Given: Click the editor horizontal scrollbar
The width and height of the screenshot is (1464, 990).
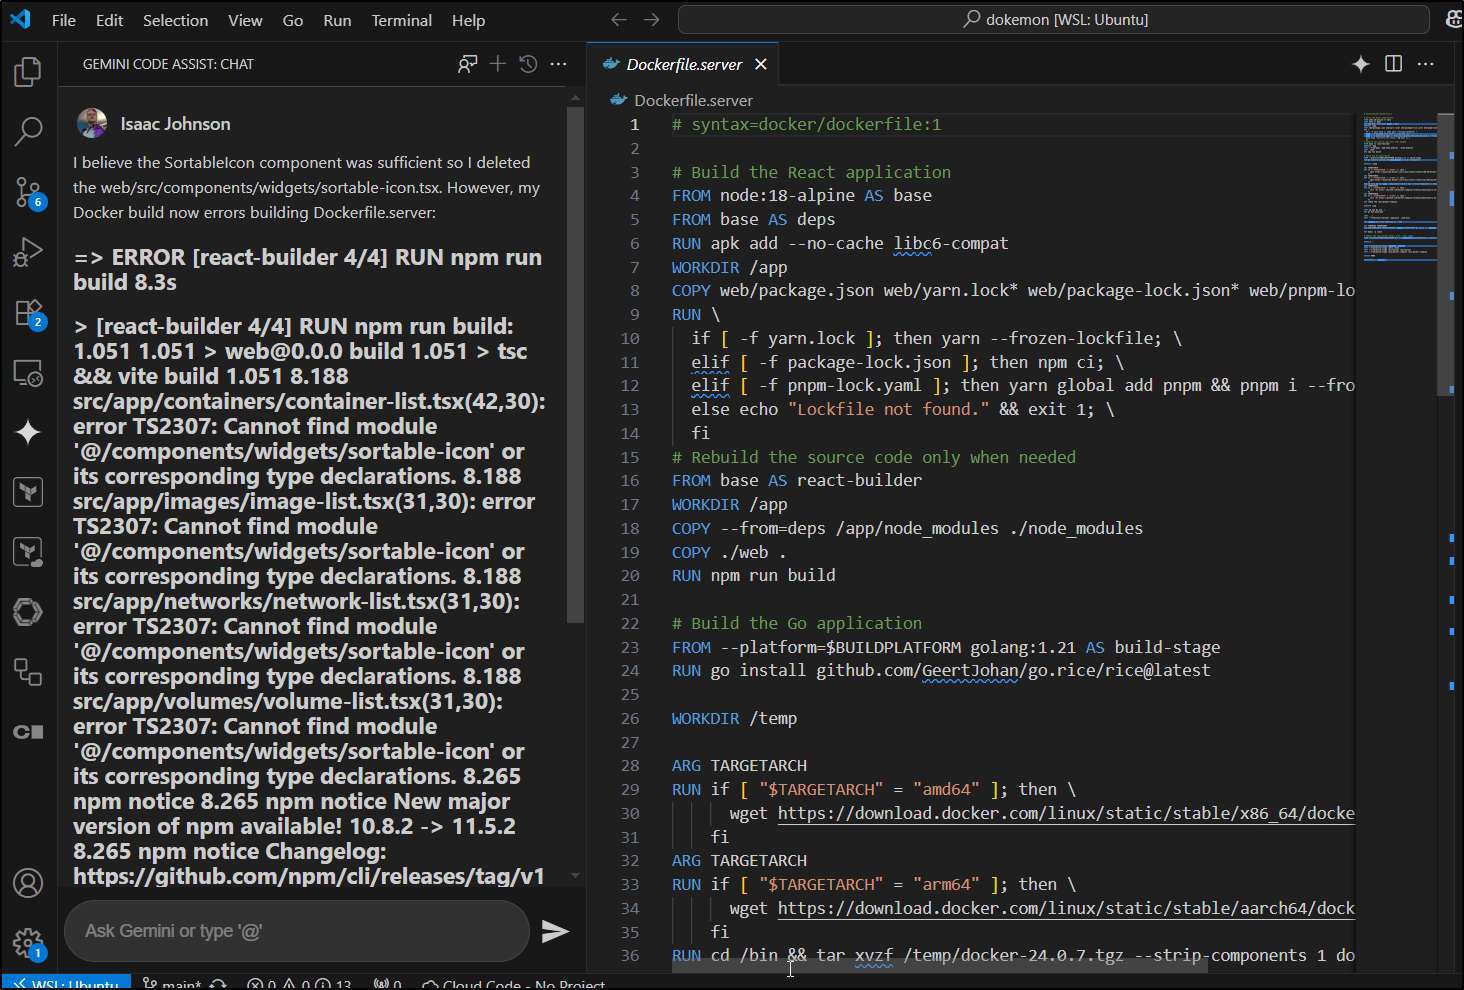Looking at the screenshot, I should click(x=940, y=967).
